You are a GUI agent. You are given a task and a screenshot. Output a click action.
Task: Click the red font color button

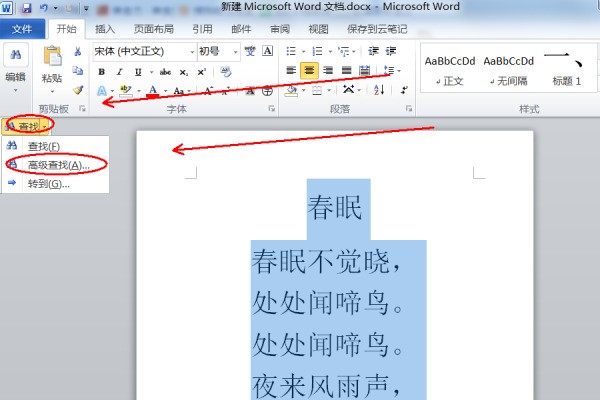(x=152, y=91)
